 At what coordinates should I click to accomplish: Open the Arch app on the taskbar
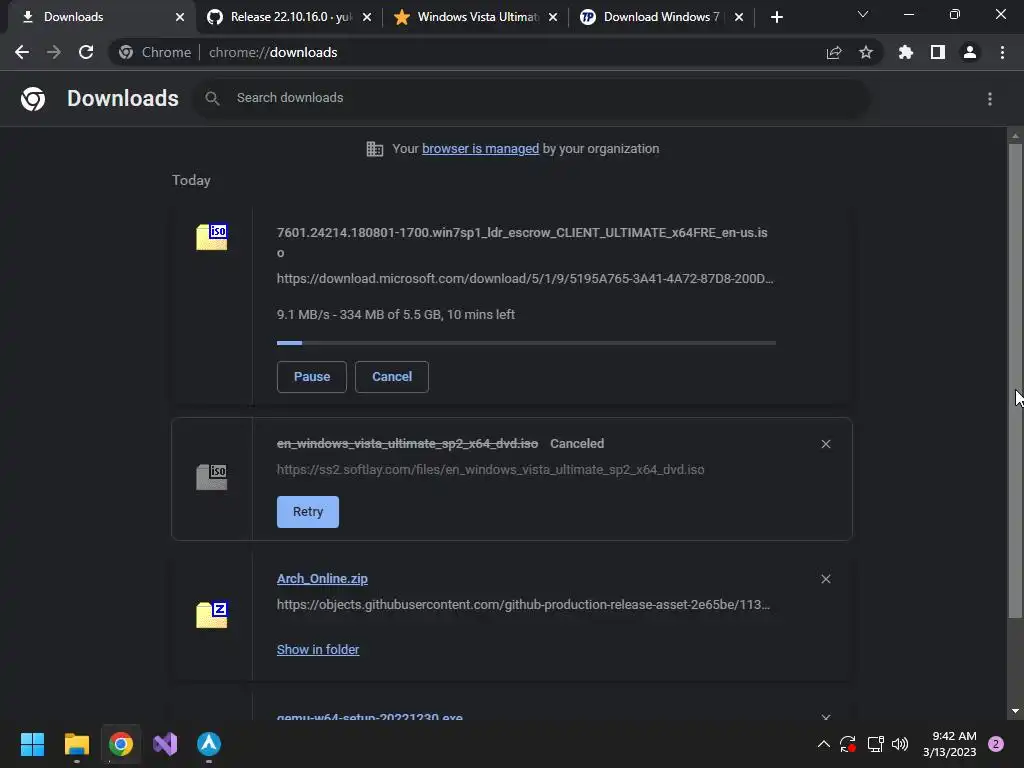pyautogui.click(x=209, y=744)
